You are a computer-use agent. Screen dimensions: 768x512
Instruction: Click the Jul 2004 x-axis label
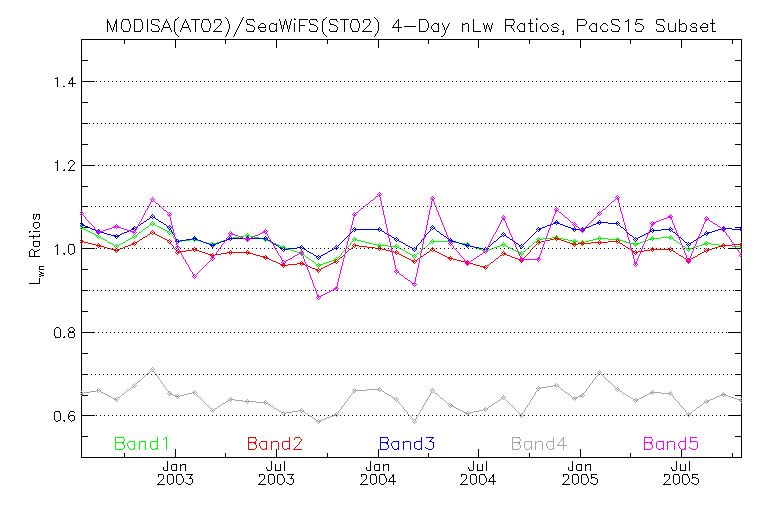point(478,473)
